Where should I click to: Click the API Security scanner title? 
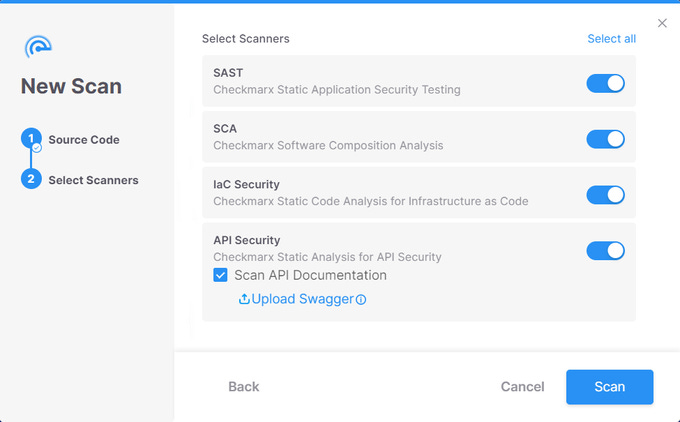tap(246, 240)
